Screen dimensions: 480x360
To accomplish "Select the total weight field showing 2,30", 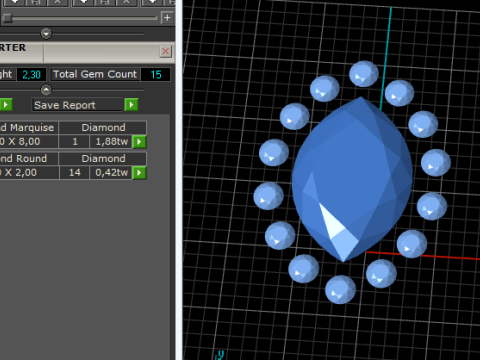I will point(31,74).
